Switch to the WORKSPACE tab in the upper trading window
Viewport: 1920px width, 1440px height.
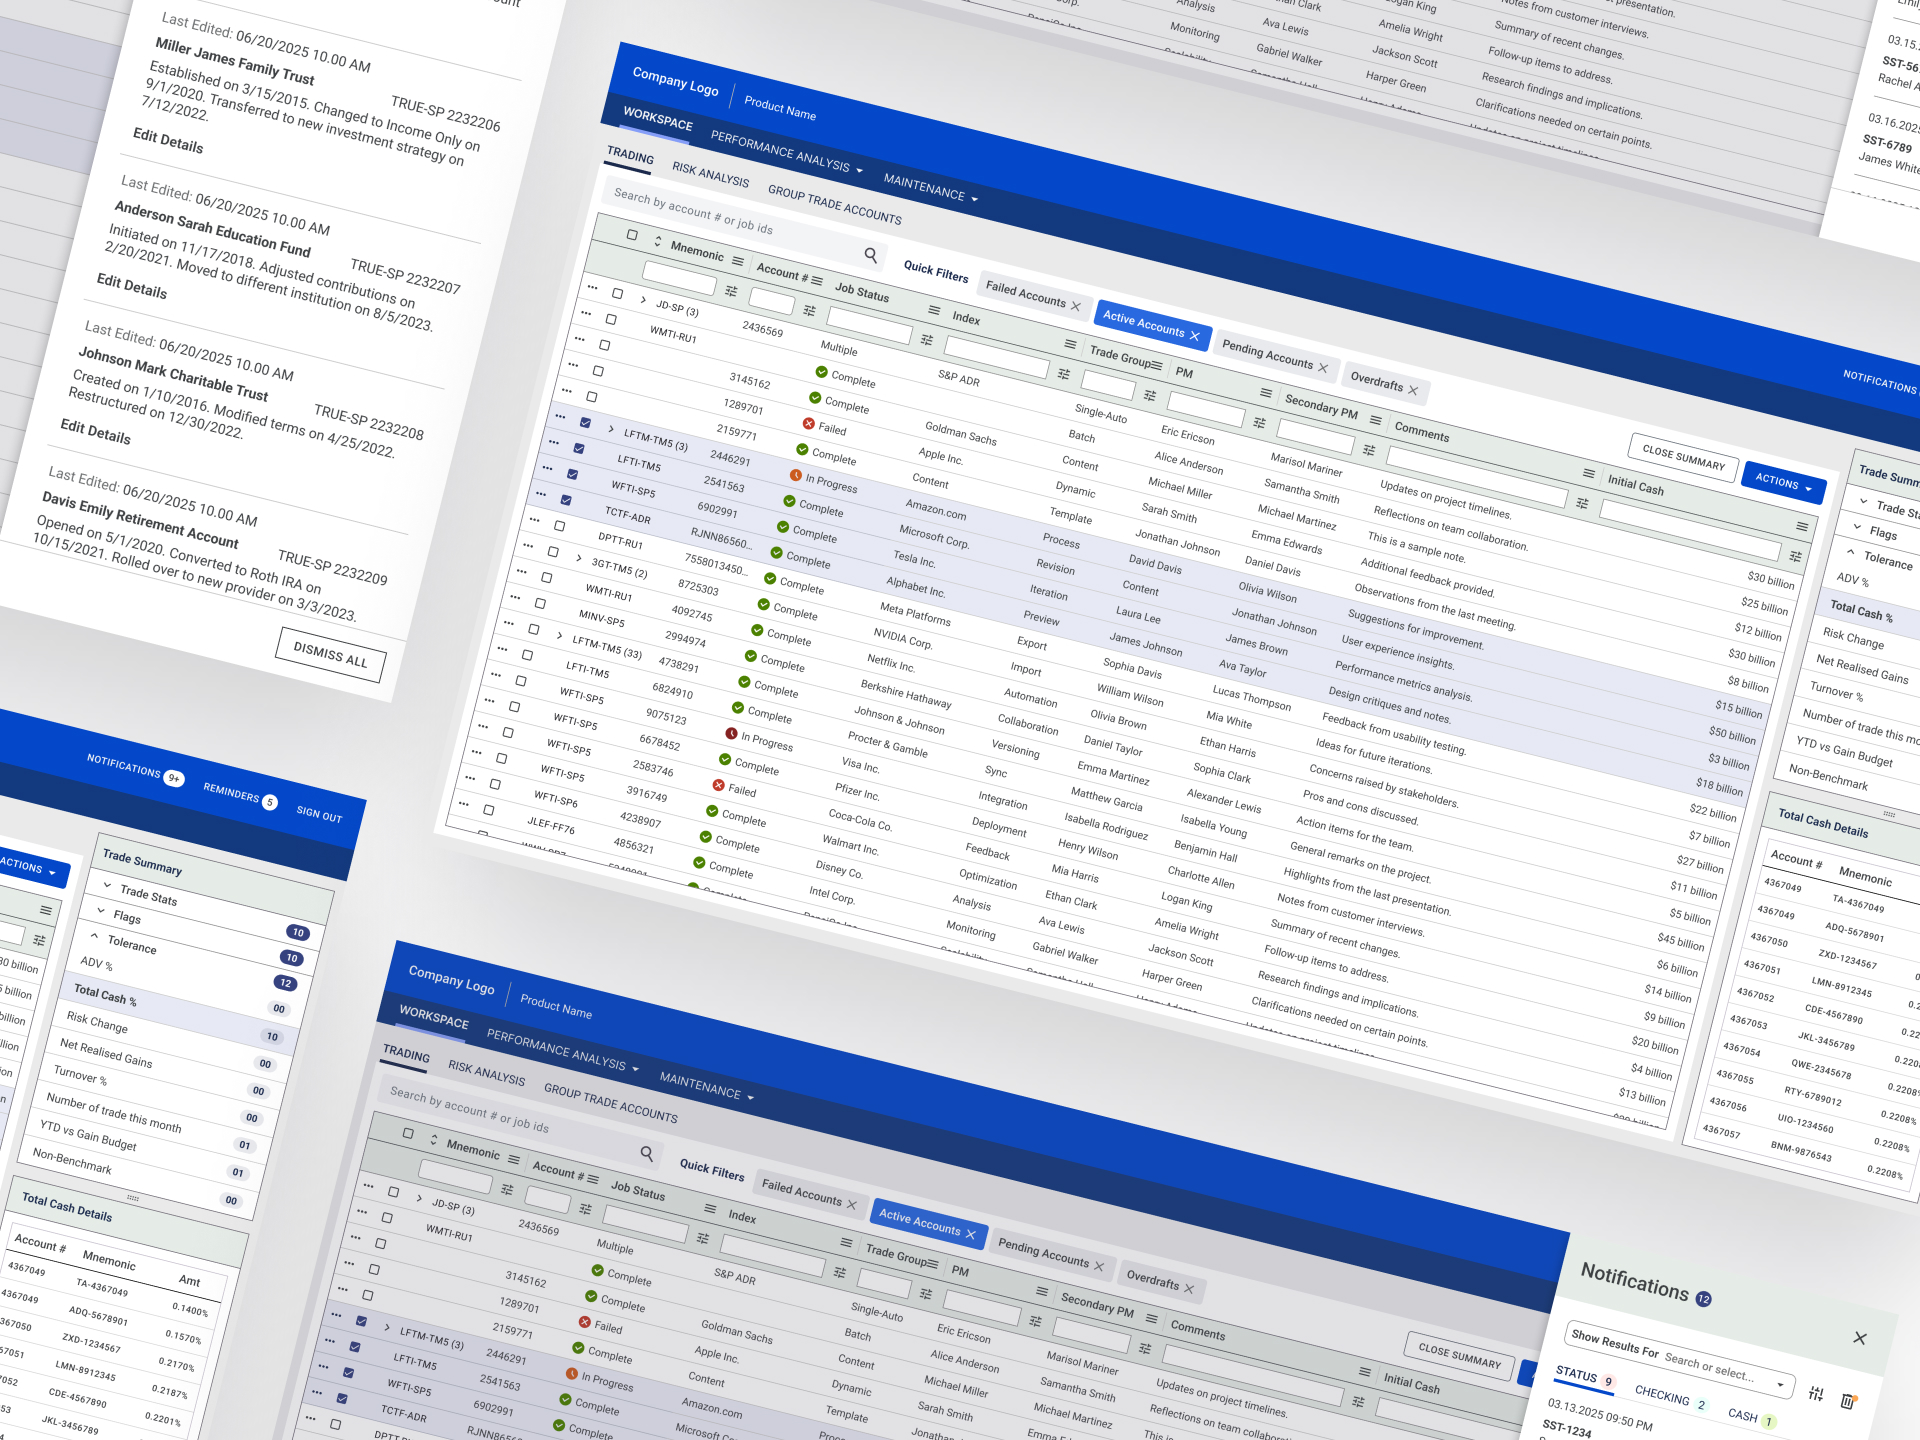pos(658,118)
